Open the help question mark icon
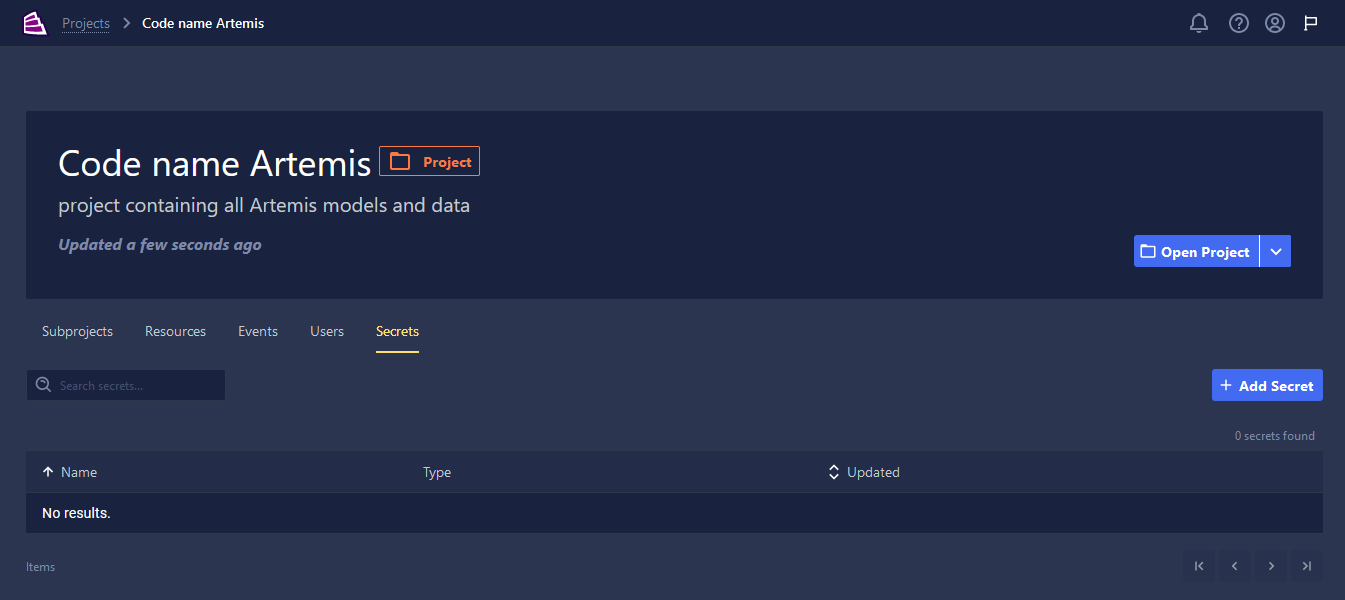 (x=1239, y=23)
